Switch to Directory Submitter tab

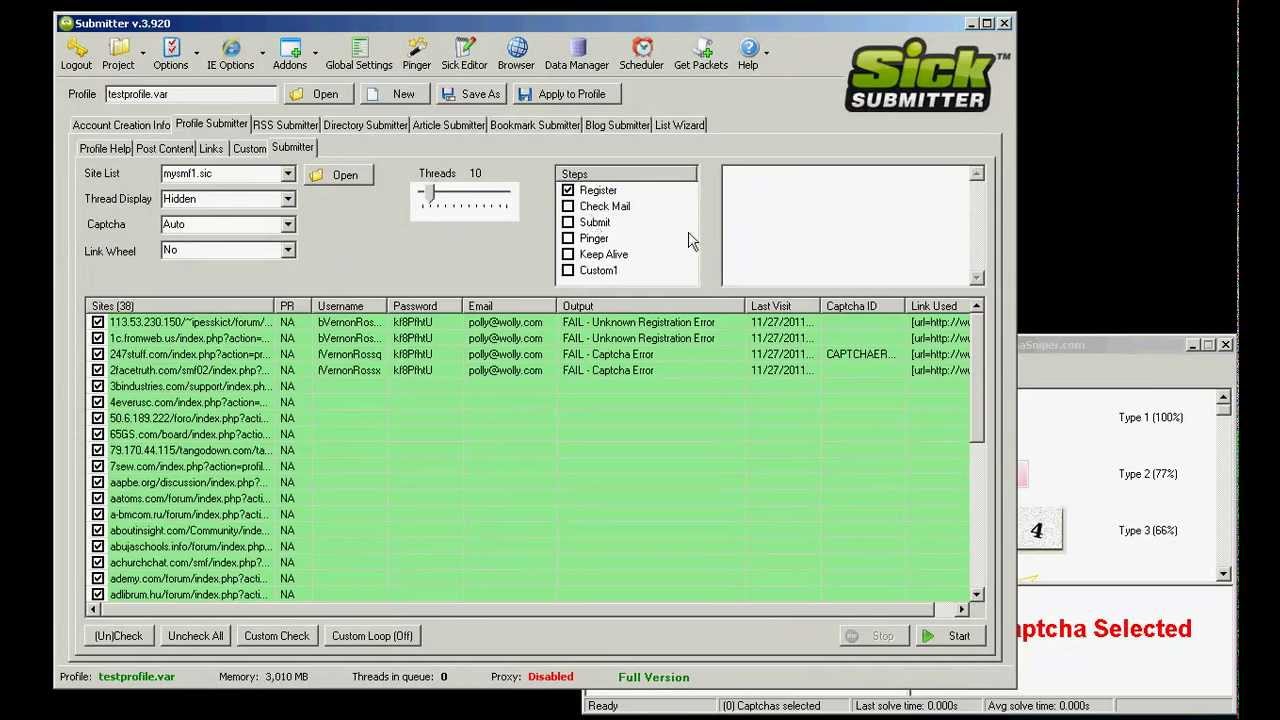pyautogui.click(x=365, y=125)
